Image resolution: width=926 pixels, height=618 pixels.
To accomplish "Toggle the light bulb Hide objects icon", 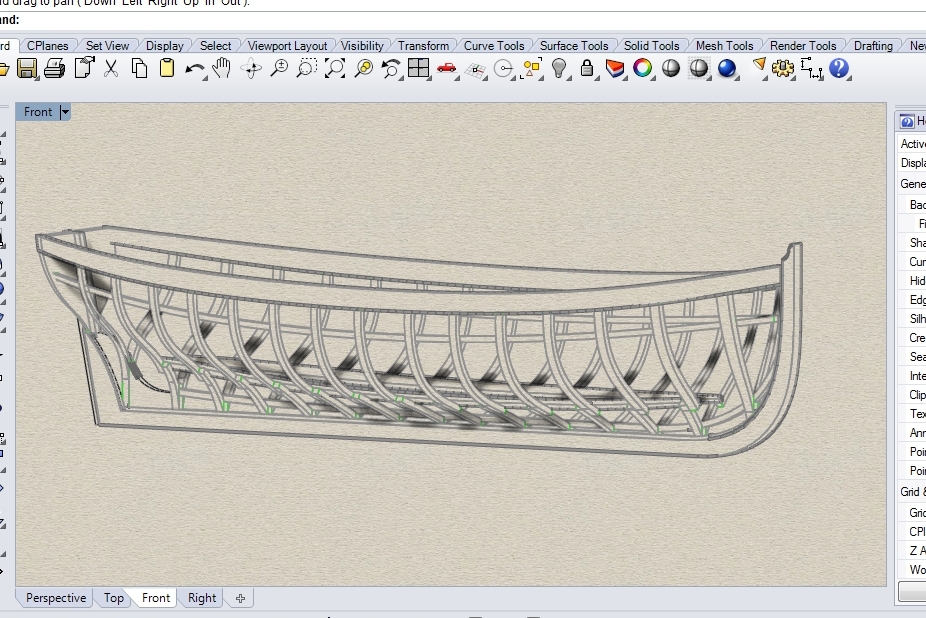I will click(559, 68).
